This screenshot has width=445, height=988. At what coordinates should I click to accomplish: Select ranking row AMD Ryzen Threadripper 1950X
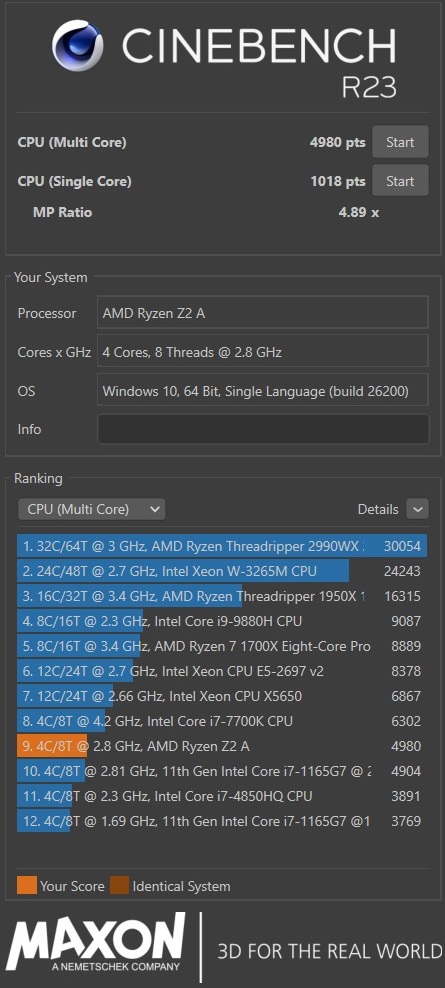click(x=222, y=596)
